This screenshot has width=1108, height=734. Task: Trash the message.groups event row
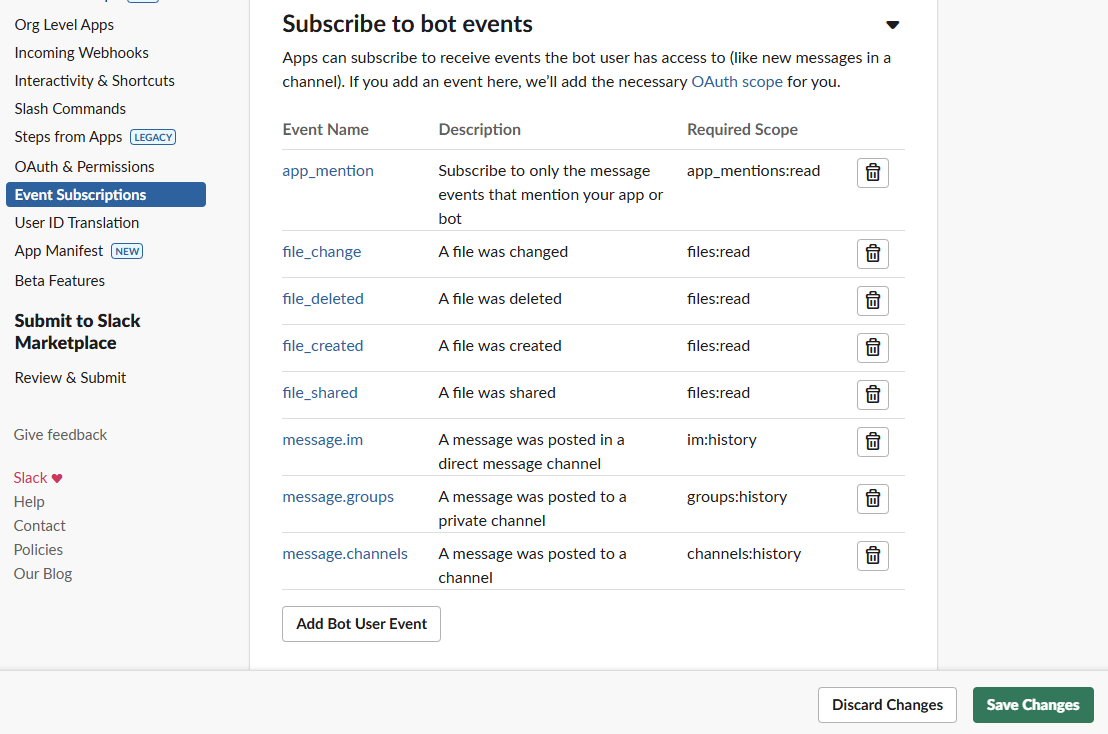pyautogui.click(x=873, y=499)
